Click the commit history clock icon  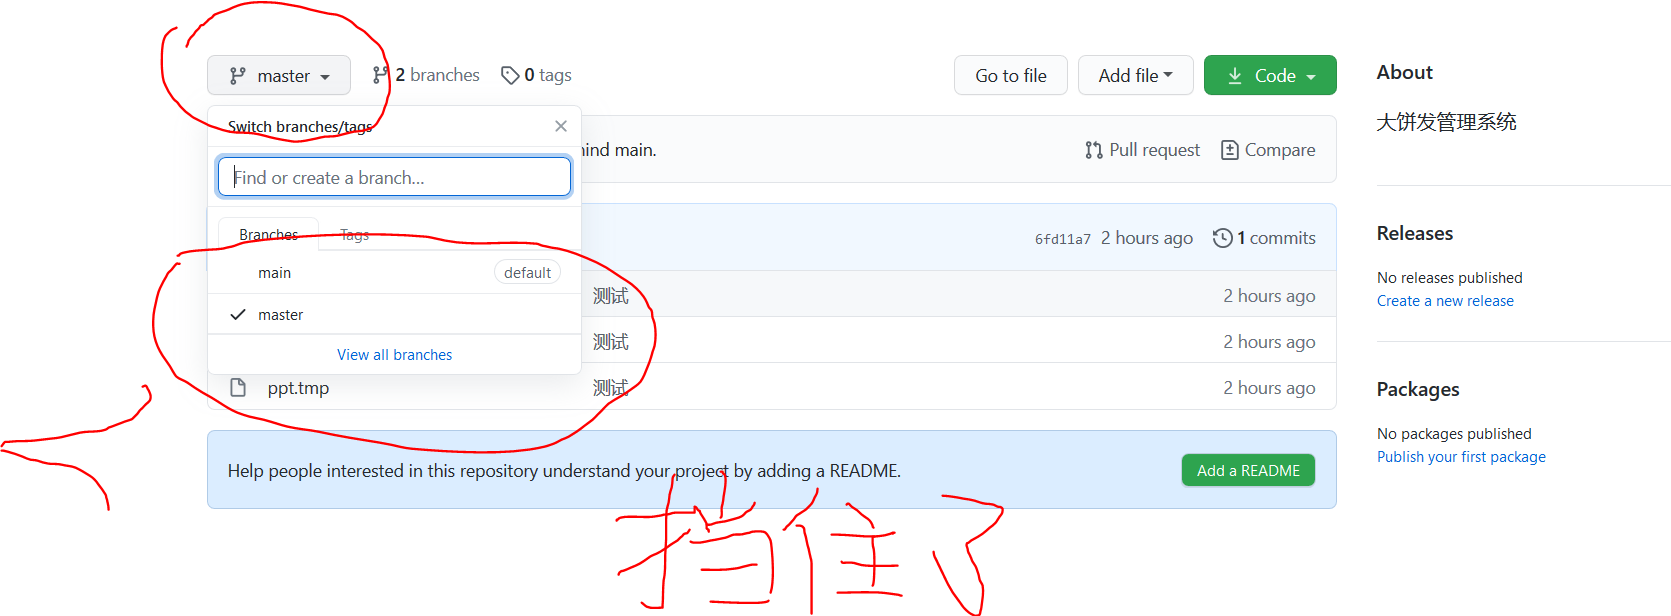(1222, 238)
